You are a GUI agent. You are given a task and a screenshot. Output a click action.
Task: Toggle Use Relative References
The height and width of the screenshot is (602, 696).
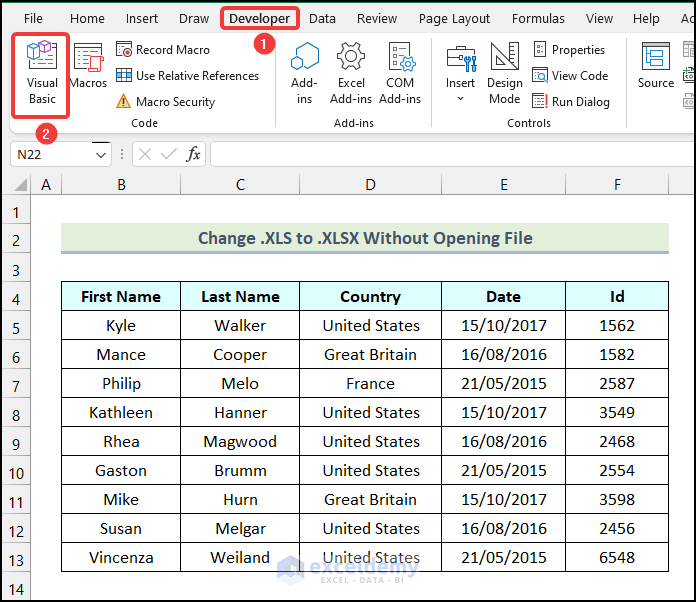(x=187, y=76)
